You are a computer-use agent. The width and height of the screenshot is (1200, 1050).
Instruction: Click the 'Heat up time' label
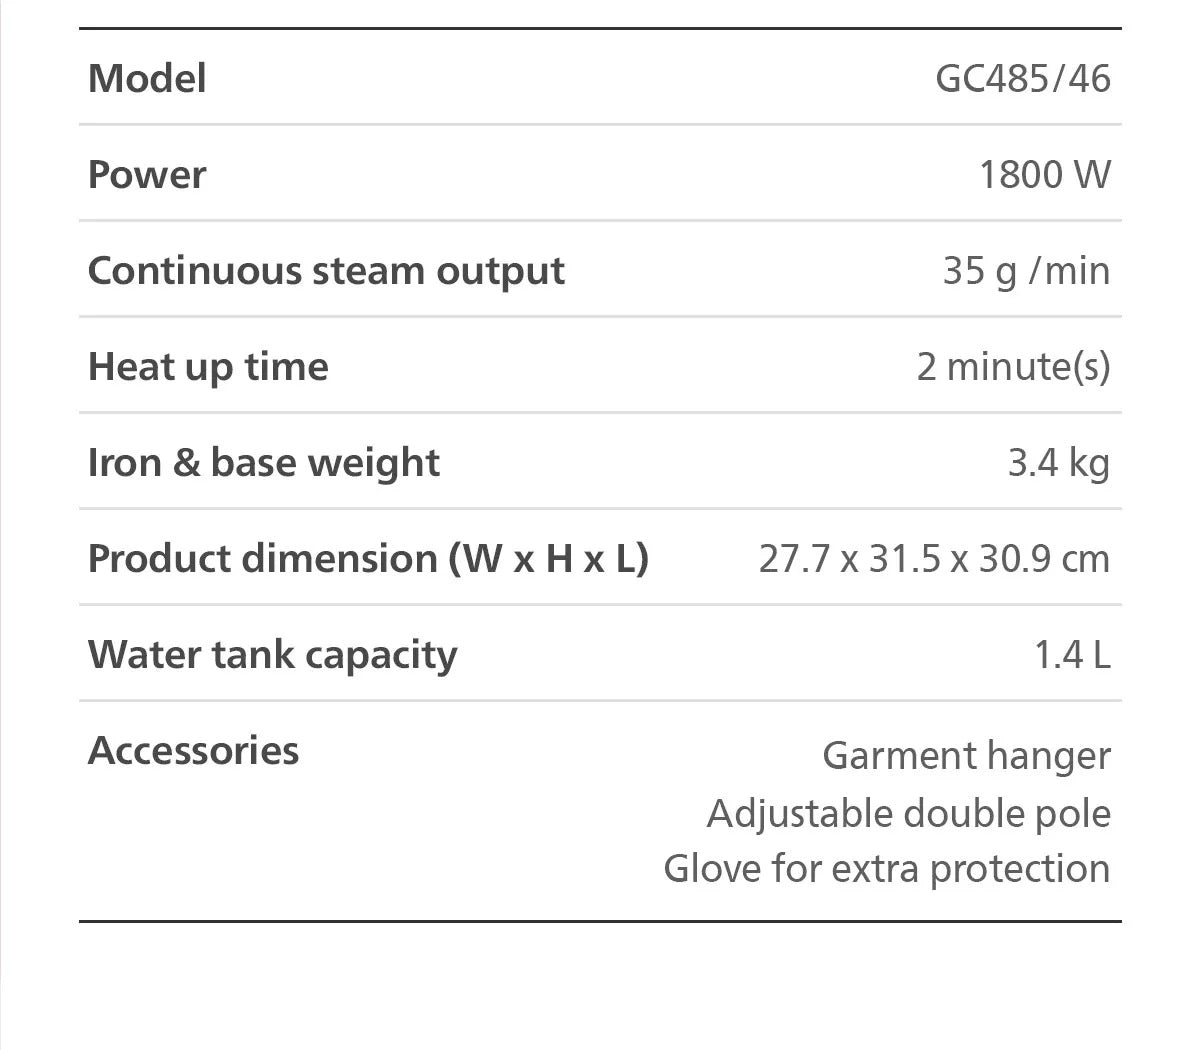[208, 367]
